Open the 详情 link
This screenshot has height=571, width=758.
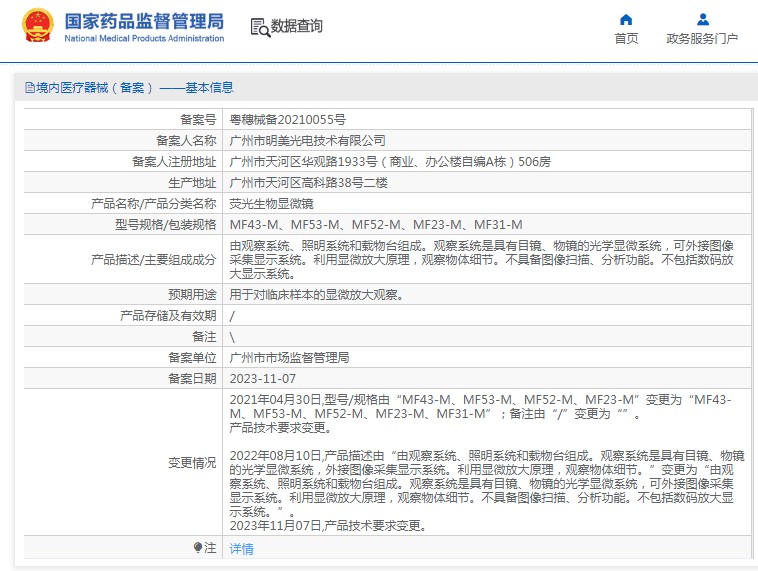pyautogui.click(x=241, y=549)
